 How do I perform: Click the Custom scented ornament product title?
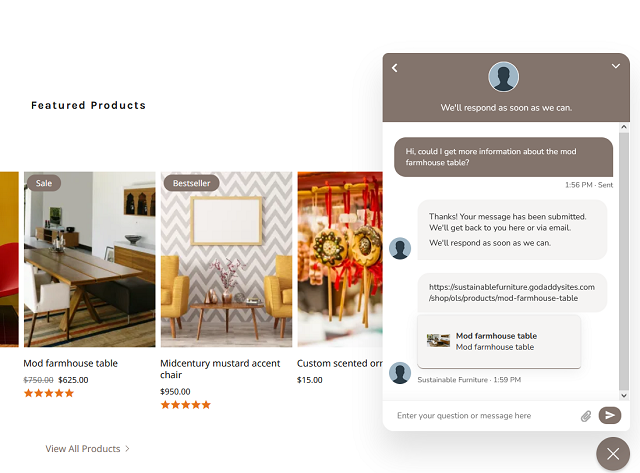(340, 363)
